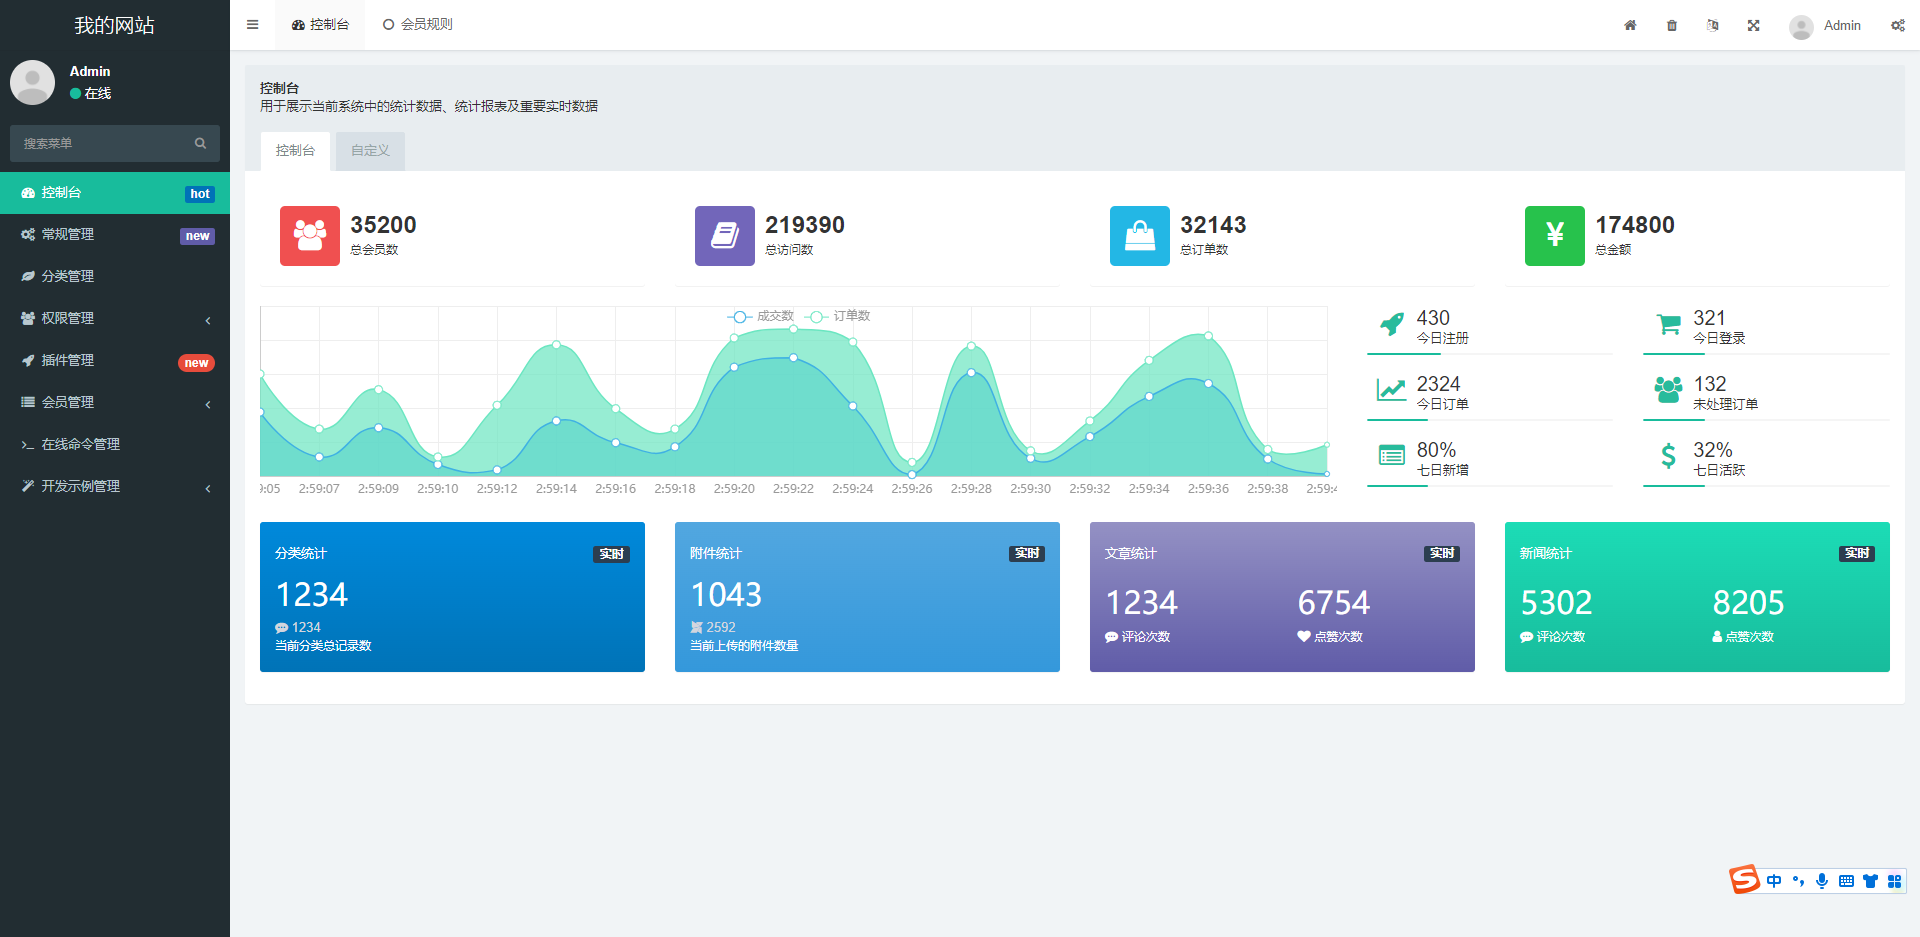Expand the 开发示例管理 sidebar menu
This screenshot has width=1920, height=937.
point(115,486)
